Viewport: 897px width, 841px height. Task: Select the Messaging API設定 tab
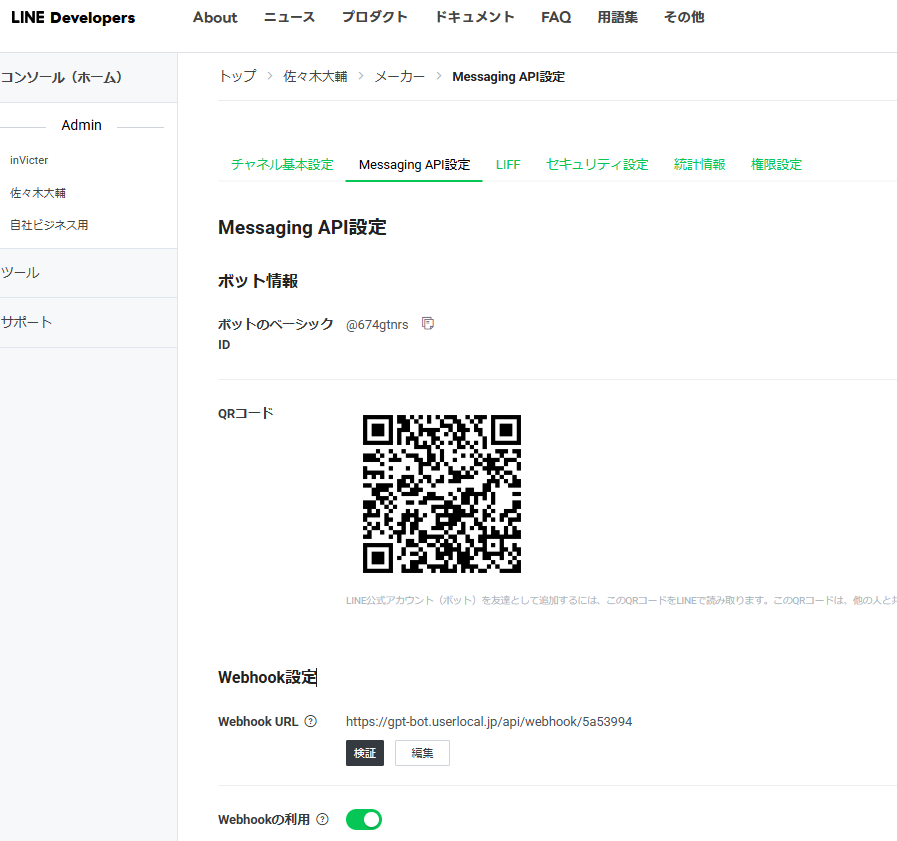414,165
